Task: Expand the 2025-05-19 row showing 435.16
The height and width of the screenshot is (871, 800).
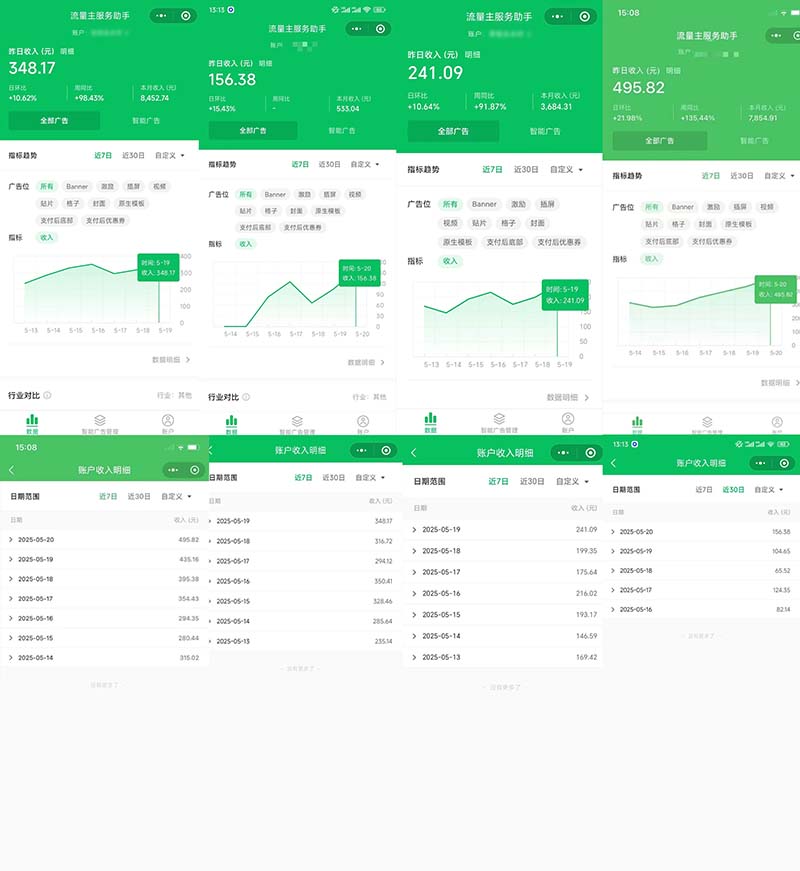Action: coord(10,559)
